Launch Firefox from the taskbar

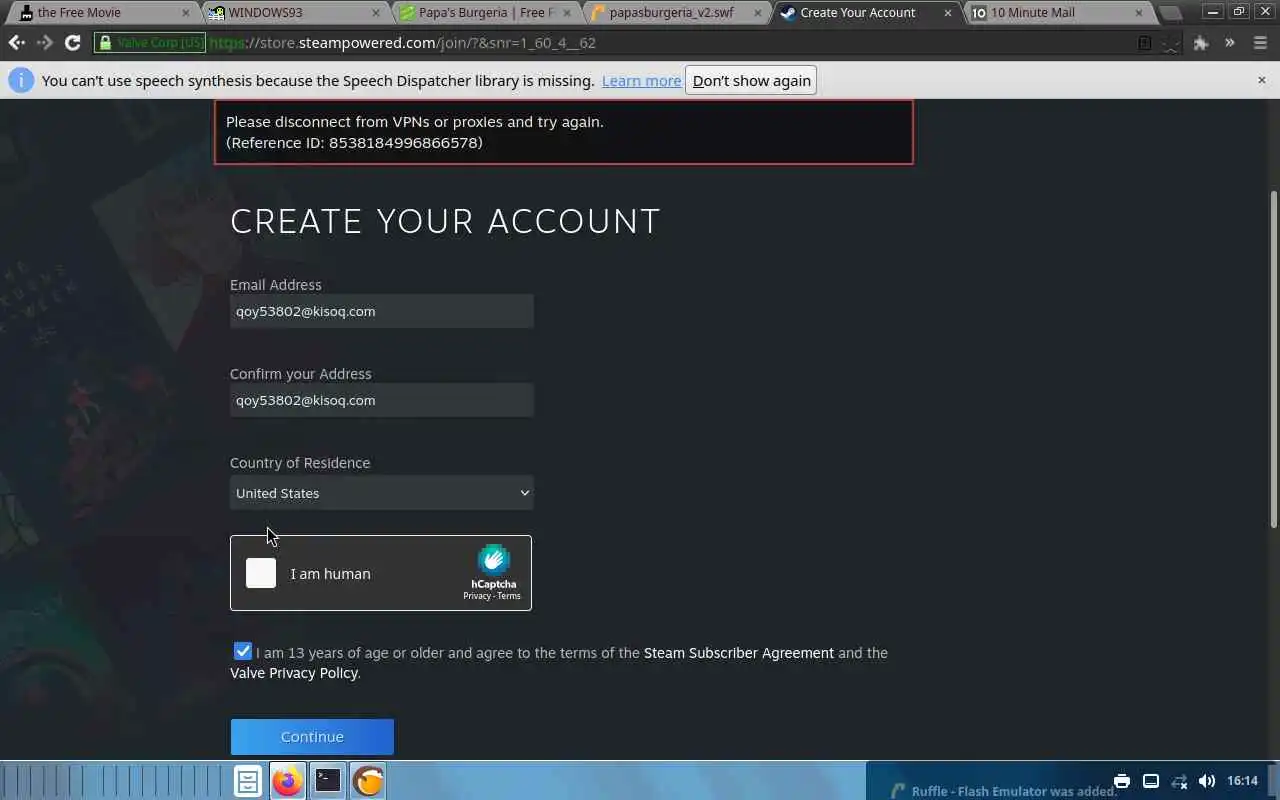click(288, 781)
